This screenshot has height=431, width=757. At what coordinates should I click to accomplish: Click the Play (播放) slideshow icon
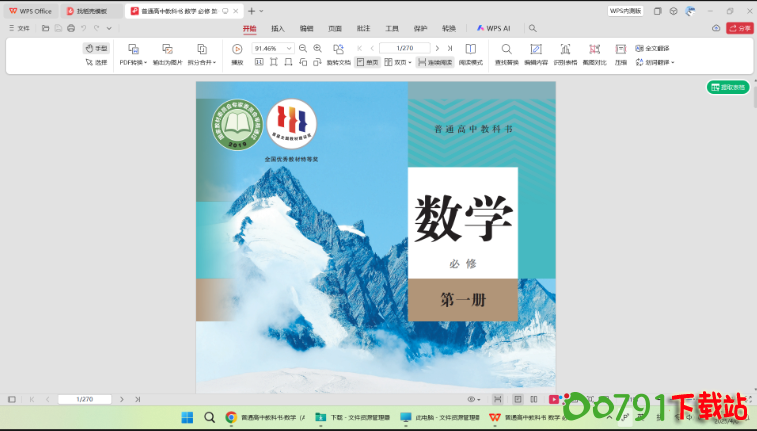(237, 49)
